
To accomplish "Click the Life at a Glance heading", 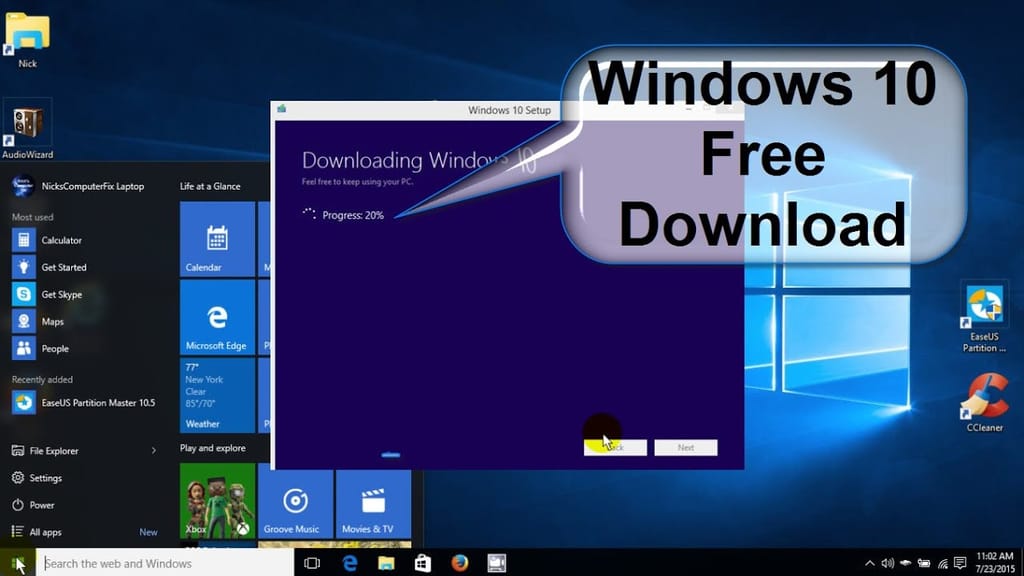I will point(210,186).
